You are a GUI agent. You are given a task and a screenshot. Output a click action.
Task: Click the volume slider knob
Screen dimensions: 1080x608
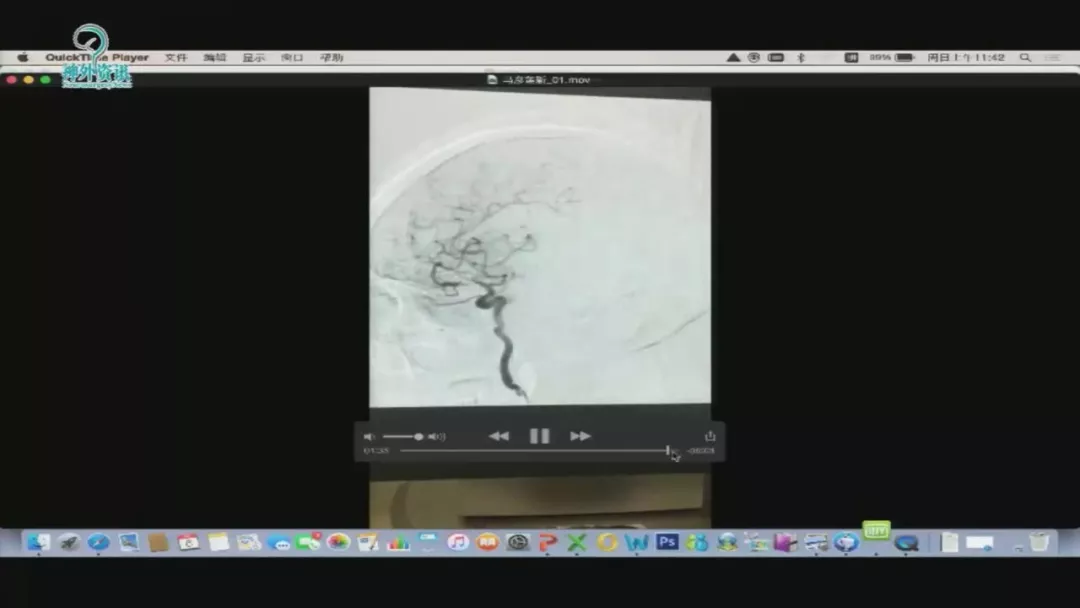tap(418, 437)
